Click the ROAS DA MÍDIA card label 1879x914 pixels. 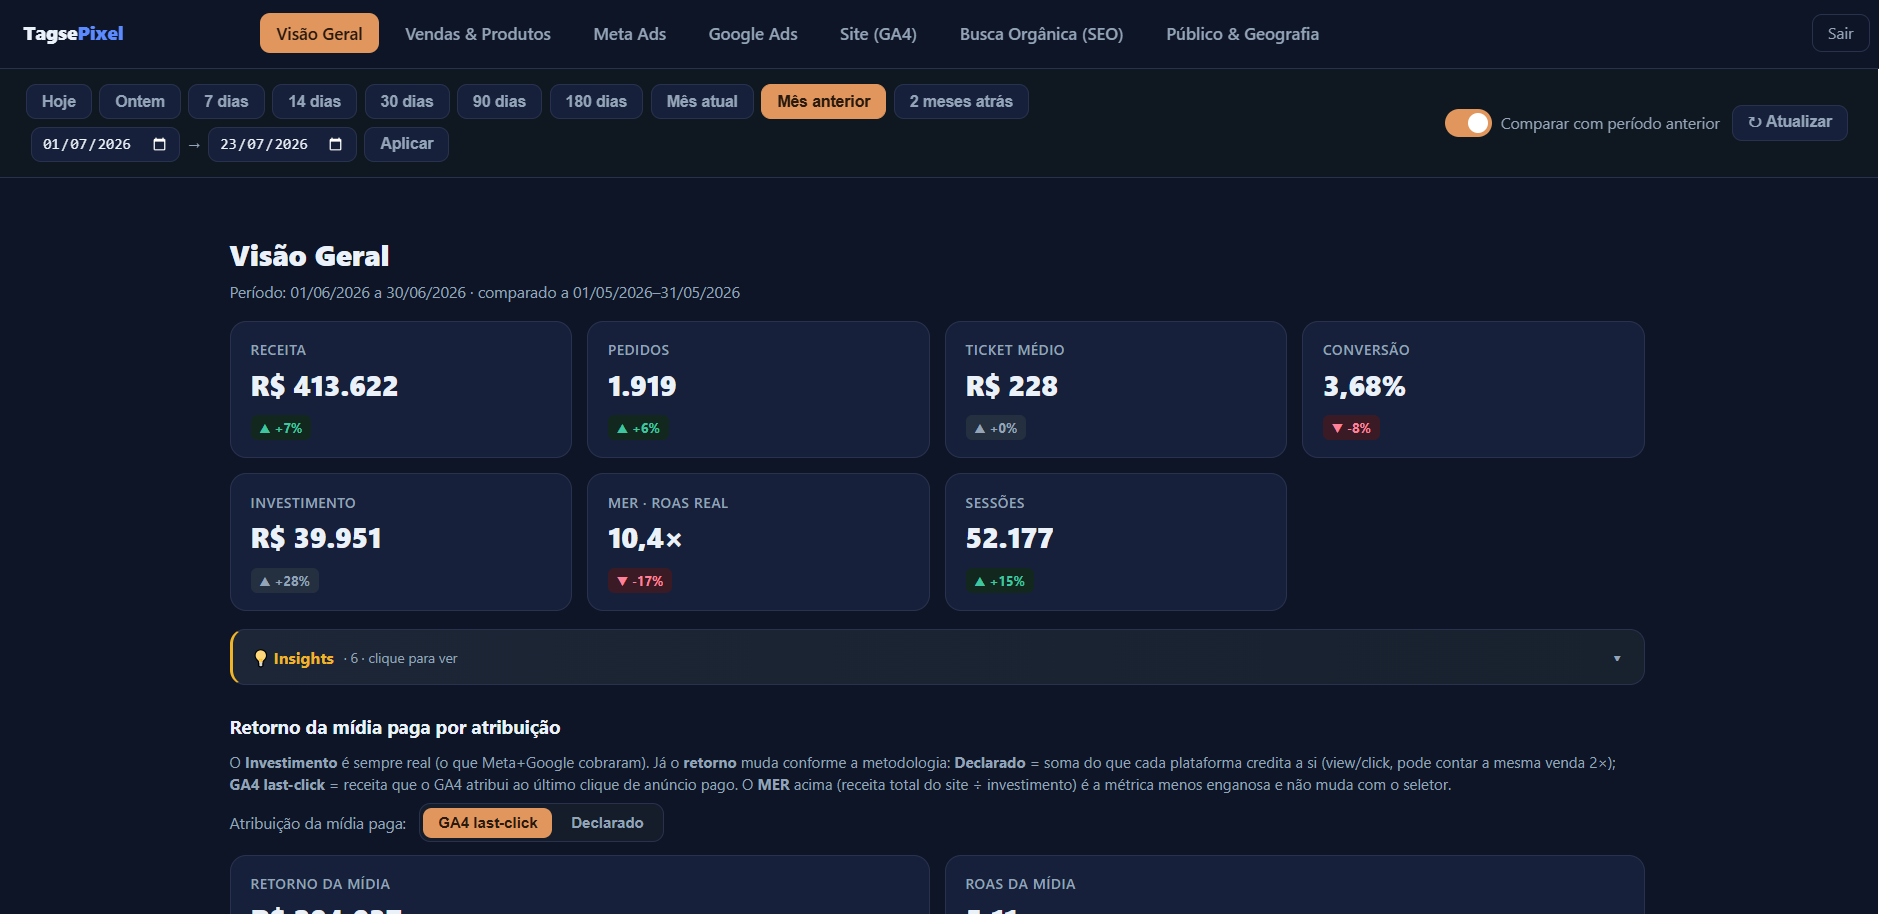pos(1020,884)
